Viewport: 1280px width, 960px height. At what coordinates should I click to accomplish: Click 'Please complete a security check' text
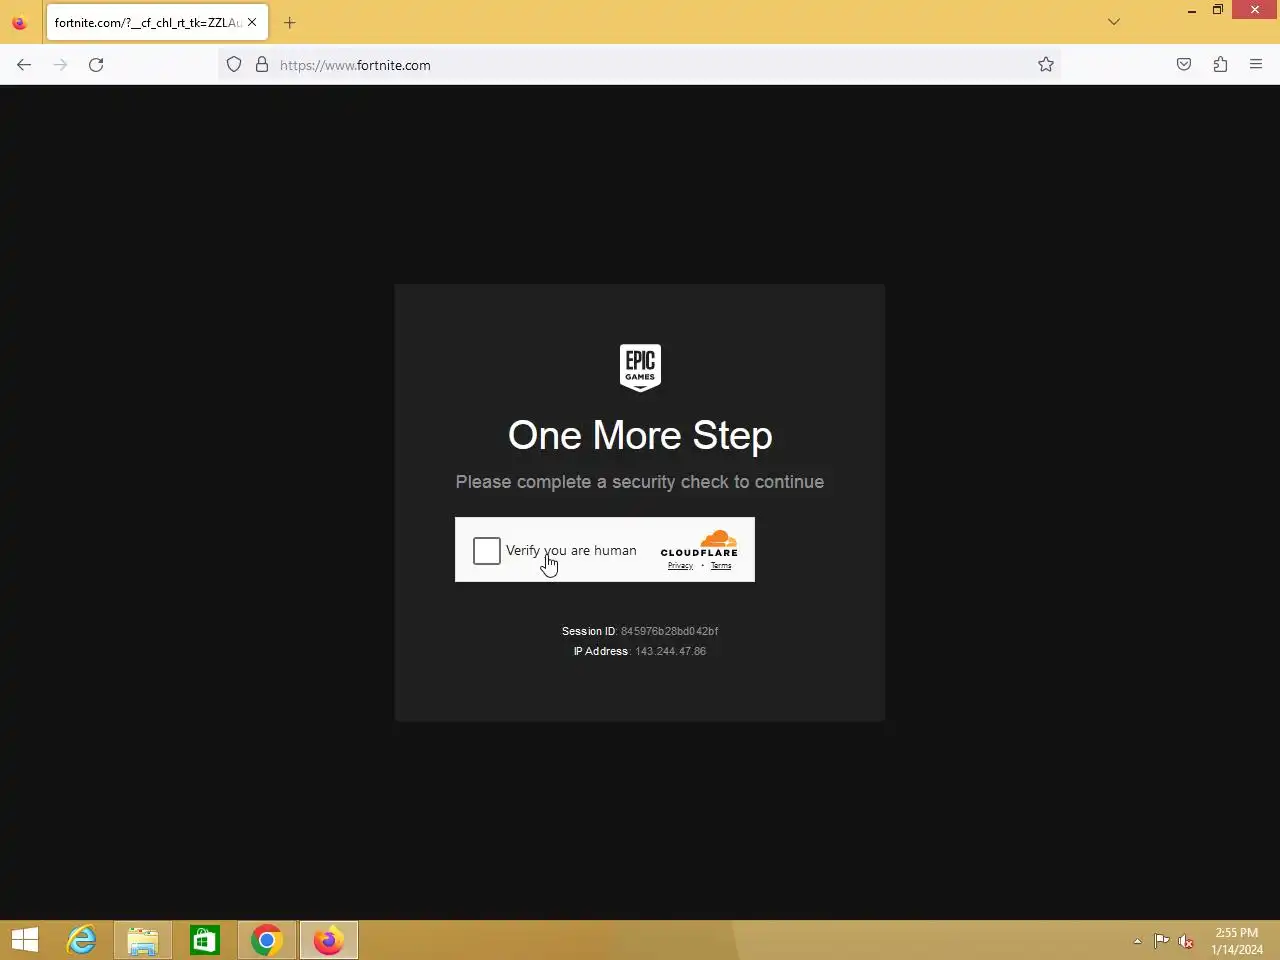(x=640, y=482)
